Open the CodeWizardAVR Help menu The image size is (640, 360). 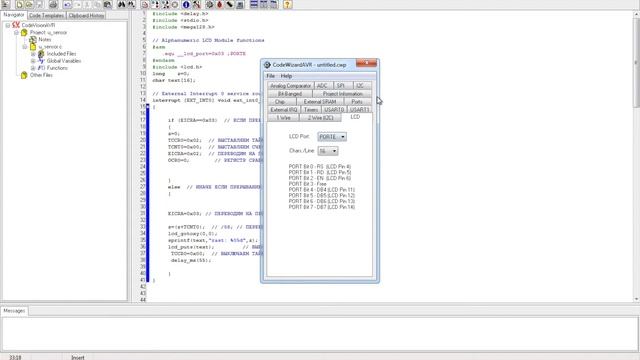coord(286,76)
